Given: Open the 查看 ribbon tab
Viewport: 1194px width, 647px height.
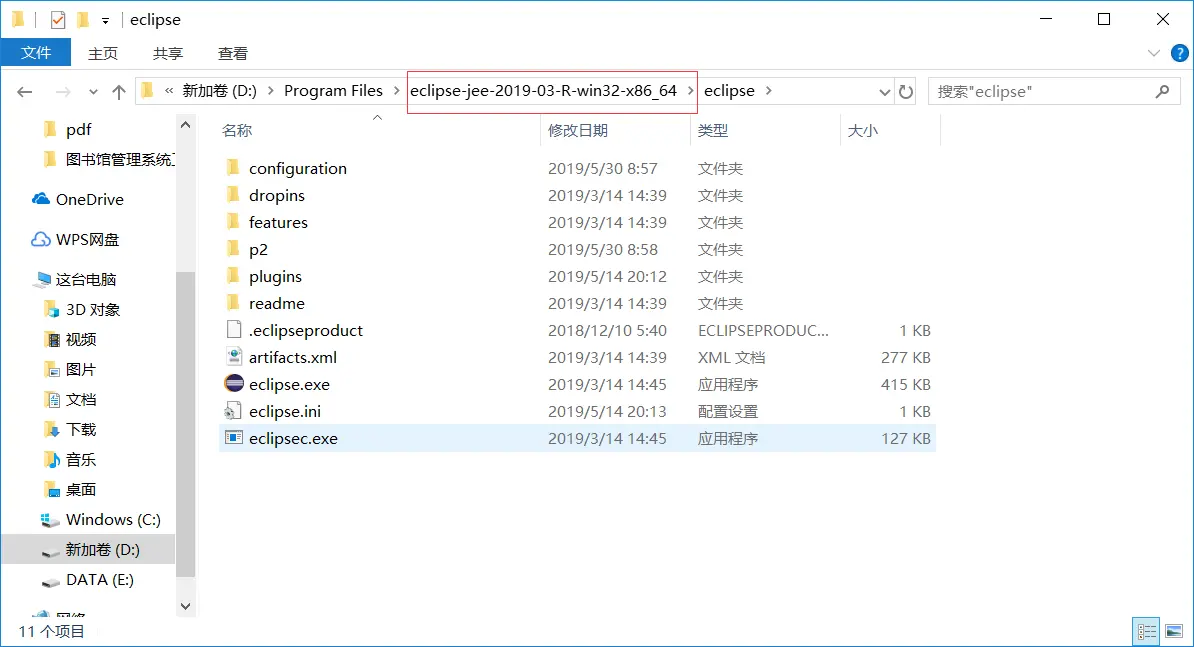Looking at the screenshot, I should pyautogui.click(x=232, y=53).
